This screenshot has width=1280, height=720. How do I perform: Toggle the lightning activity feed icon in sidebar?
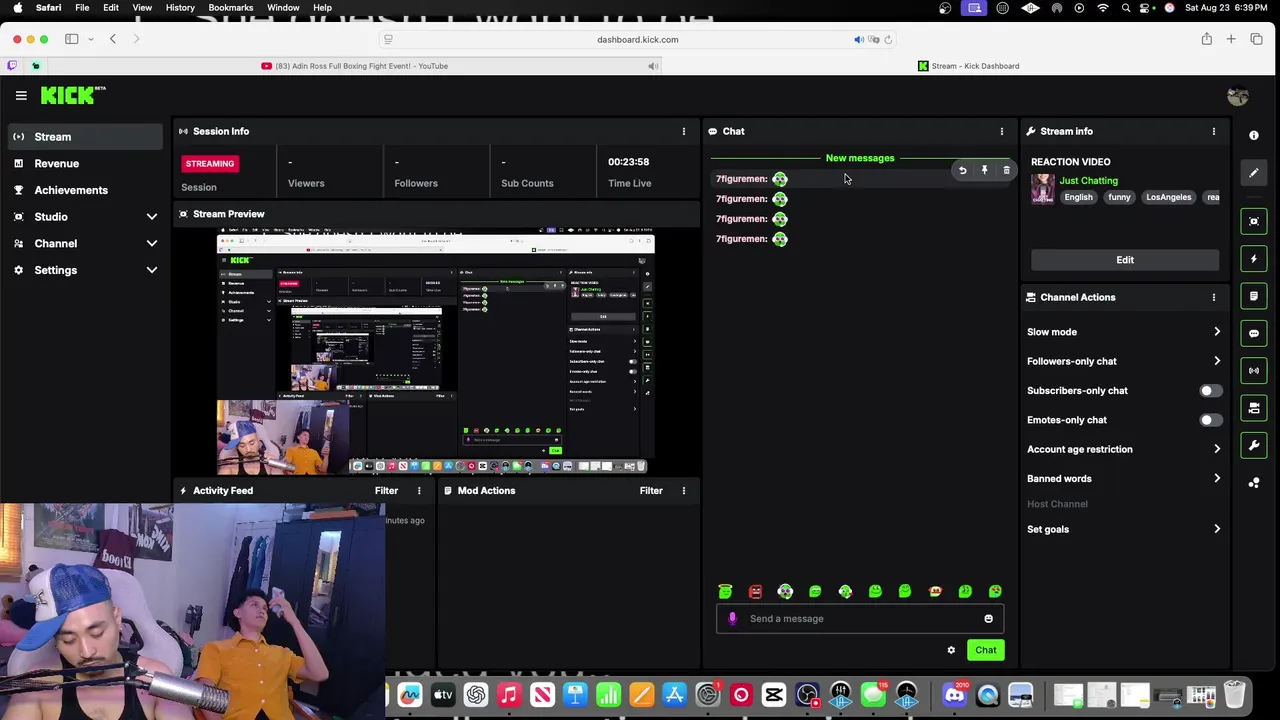[1254, 259]
